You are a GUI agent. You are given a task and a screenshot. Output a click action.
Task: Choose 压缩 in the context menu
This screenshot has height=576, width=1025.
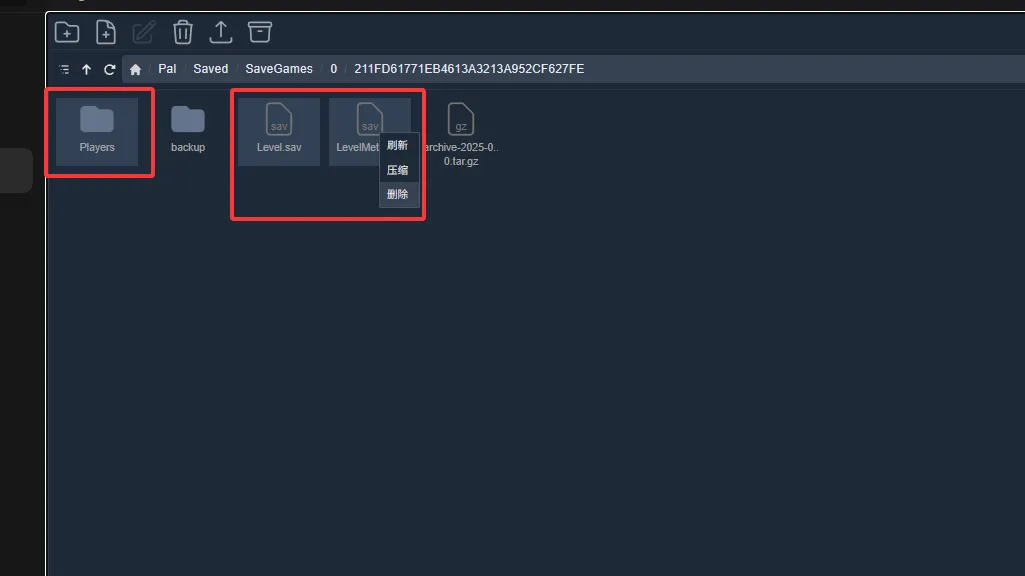click(x=397, y=170)
